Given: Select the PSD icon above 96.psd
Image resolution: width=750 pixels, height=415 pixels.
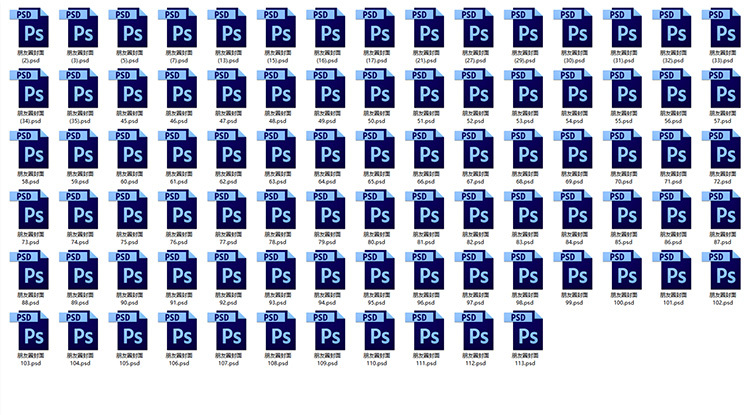Looking at the screenshot, I should click(425, 270).
